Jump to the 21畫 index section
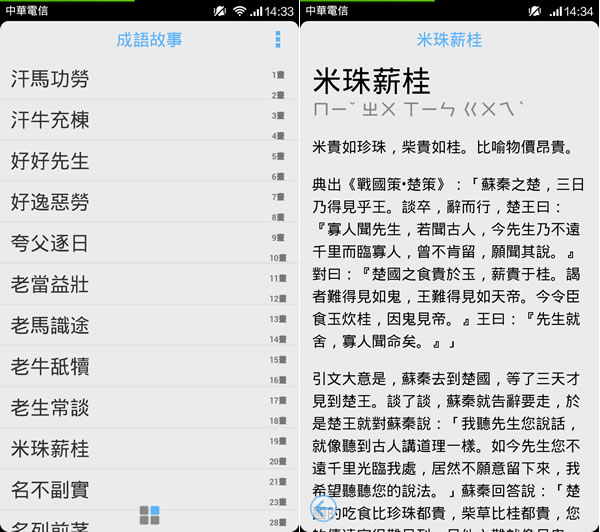The image size is (600, 532). click(x=278, y=481)
